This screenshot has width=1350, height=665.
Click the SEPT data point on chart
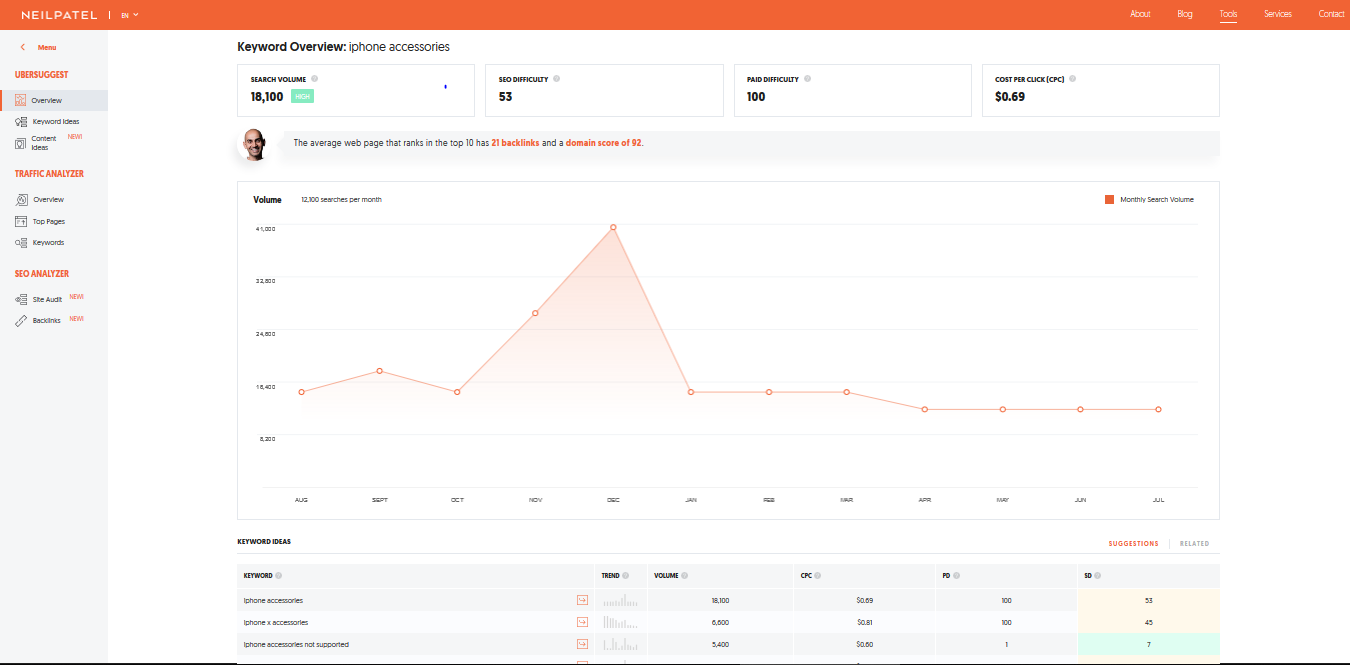point(379,371)
